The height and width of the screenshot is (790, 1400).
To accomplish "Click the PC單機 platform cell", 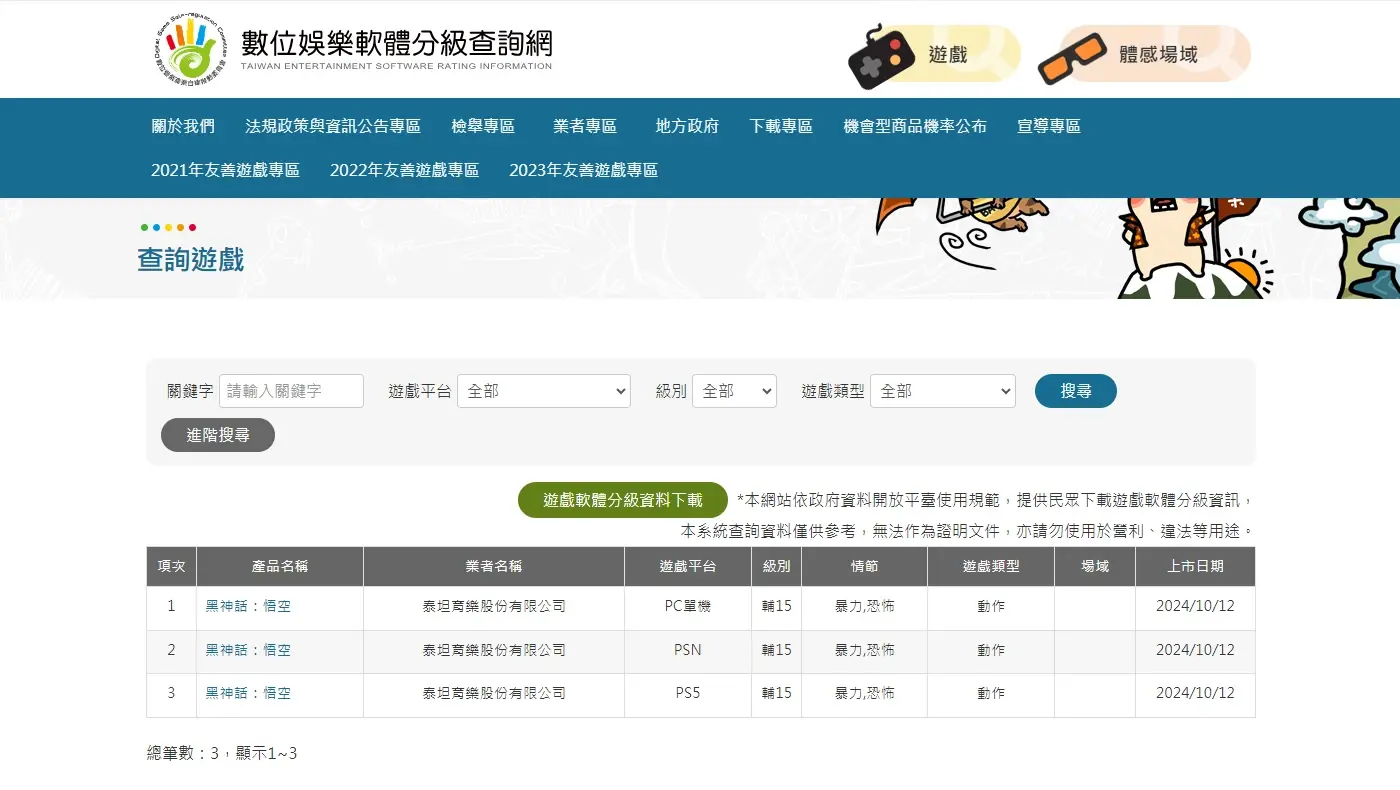I will point(688,606).
